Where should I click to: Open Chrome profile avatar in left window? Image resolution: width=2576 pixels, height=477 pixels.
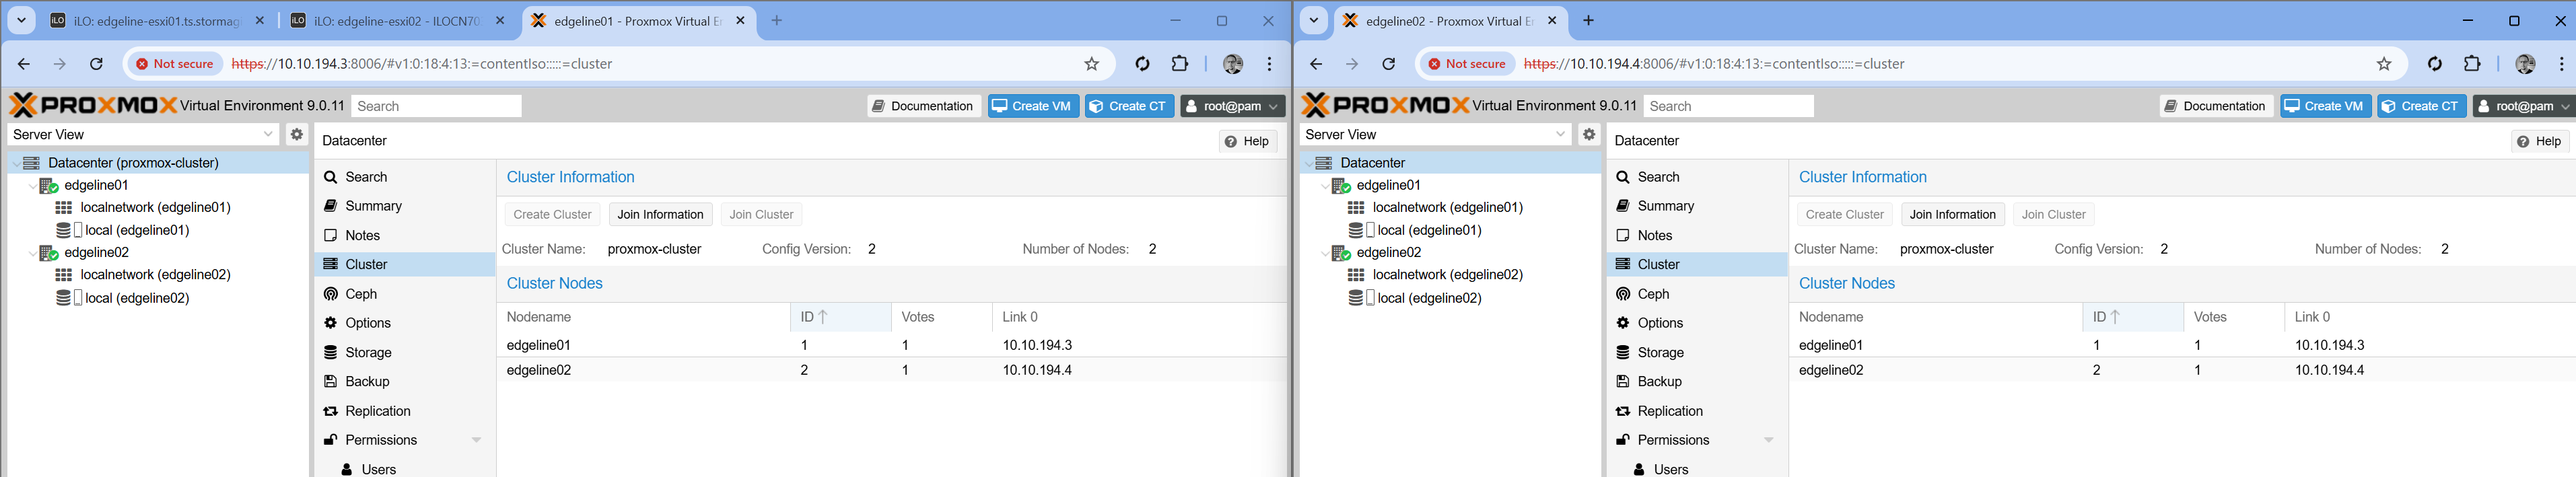[1233, 64]
